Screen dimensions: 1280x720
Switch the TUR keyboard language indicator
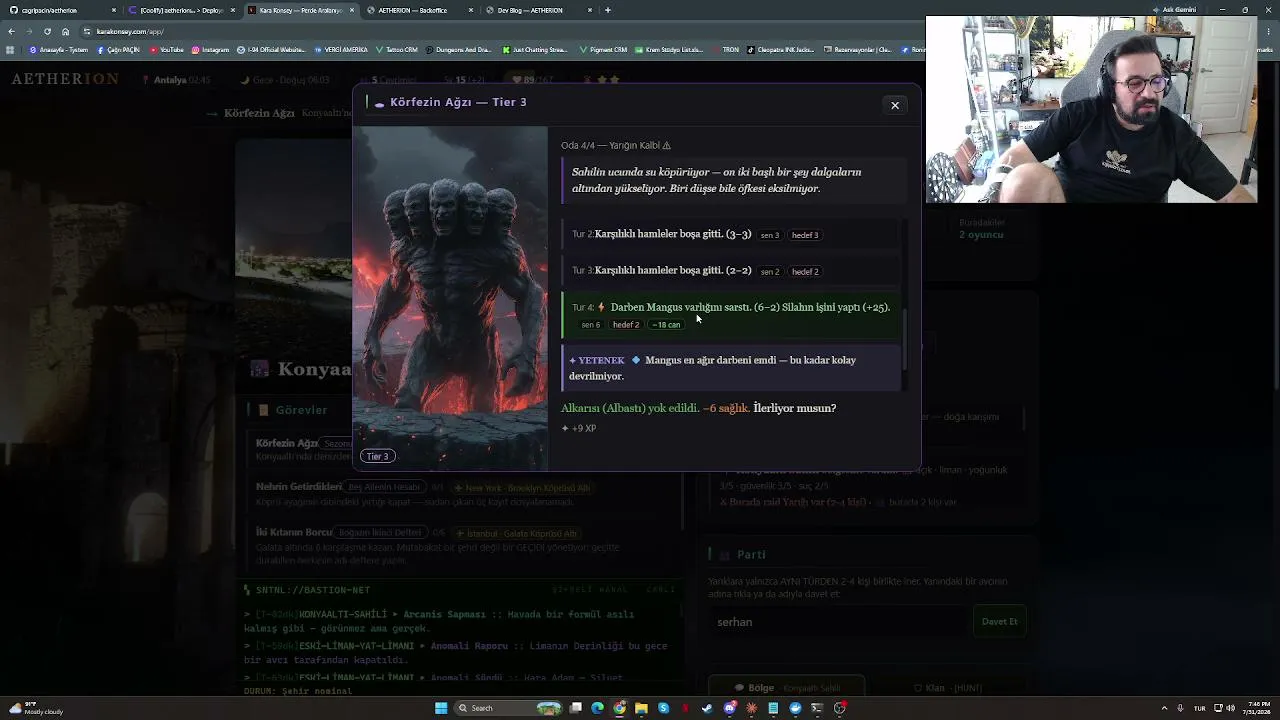tap(1199, 708)
